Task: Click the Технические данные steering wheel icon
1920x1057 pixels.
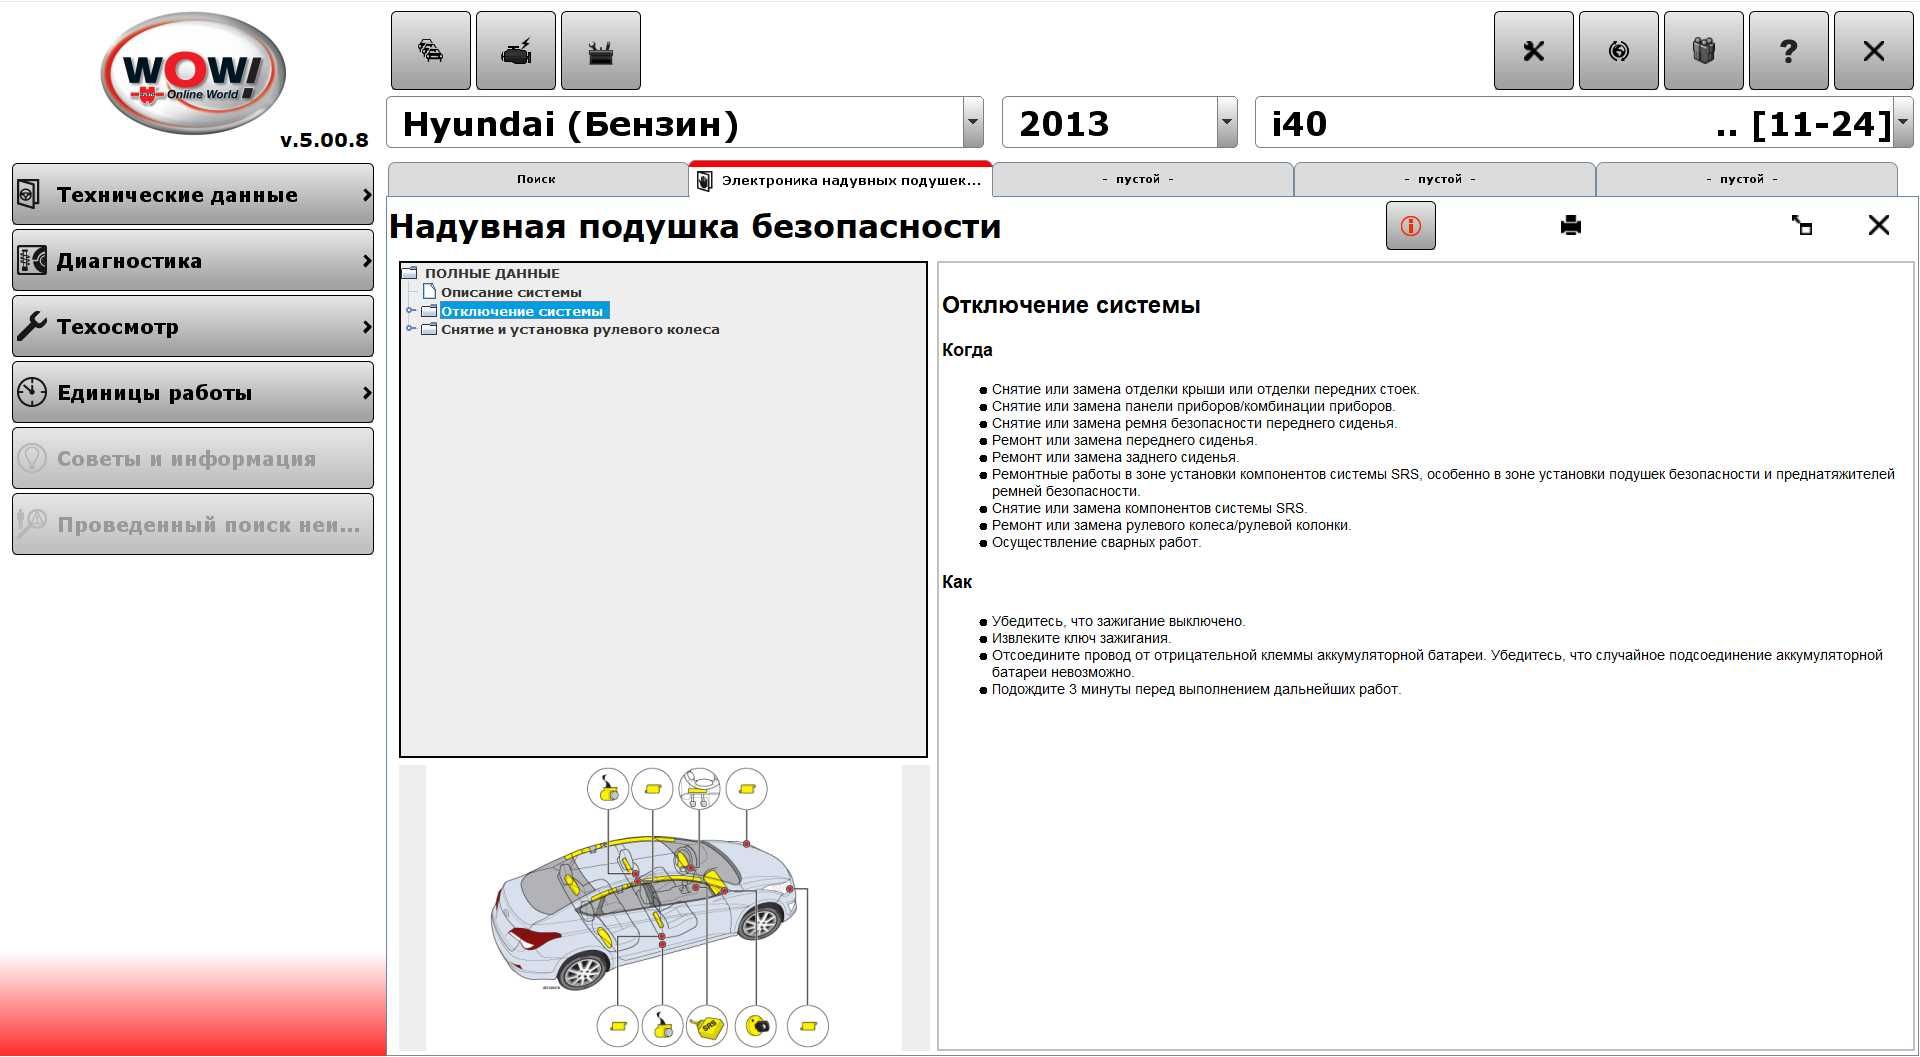Action: [x=29, y=194]
